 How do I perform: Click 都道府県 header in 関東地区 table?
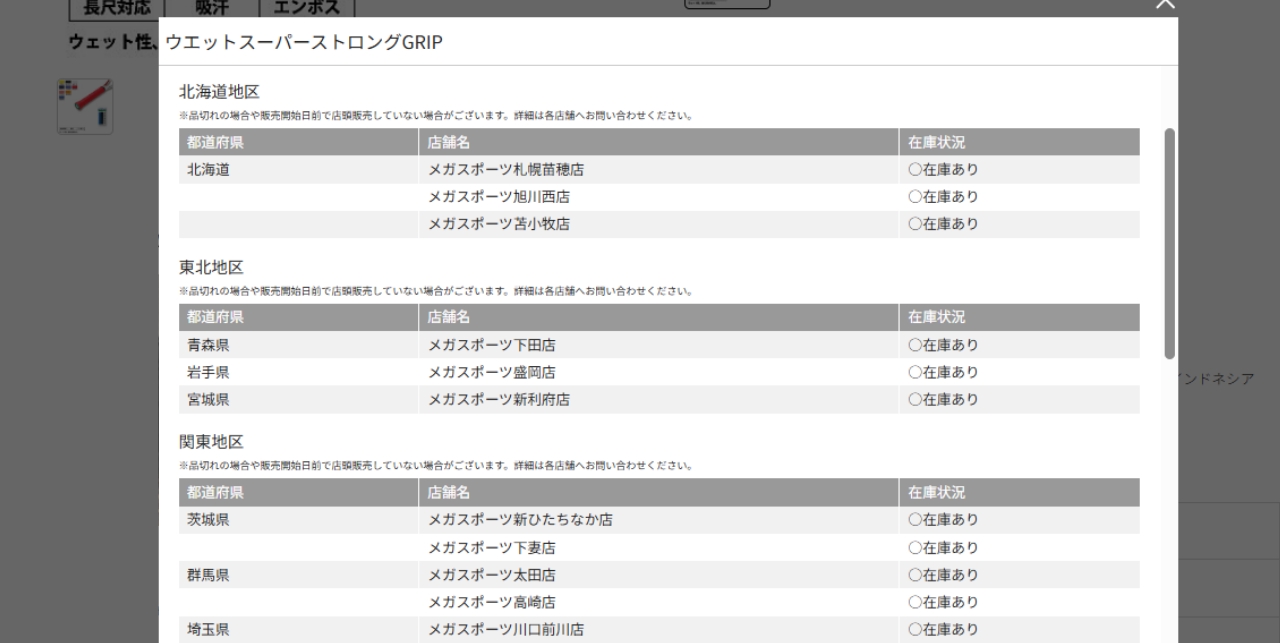click(x=215, y=492)
